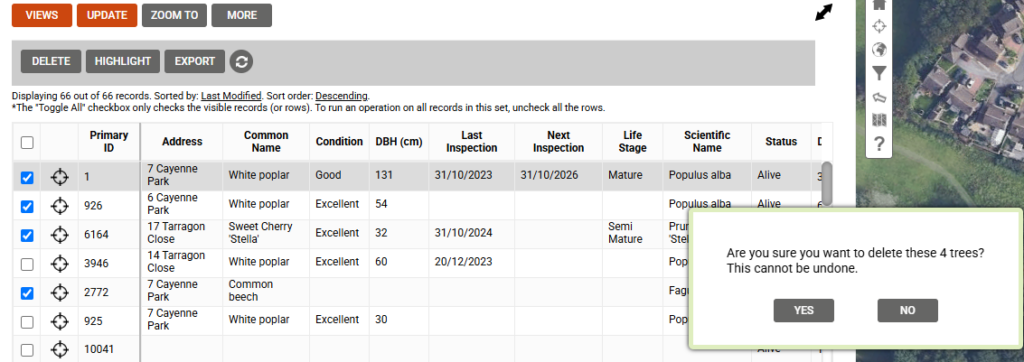Image resolution: width=1024 pixels, height=362 pixels.
Task: Toggle the select-all checkbox in the table header
Action: [27, 142]
